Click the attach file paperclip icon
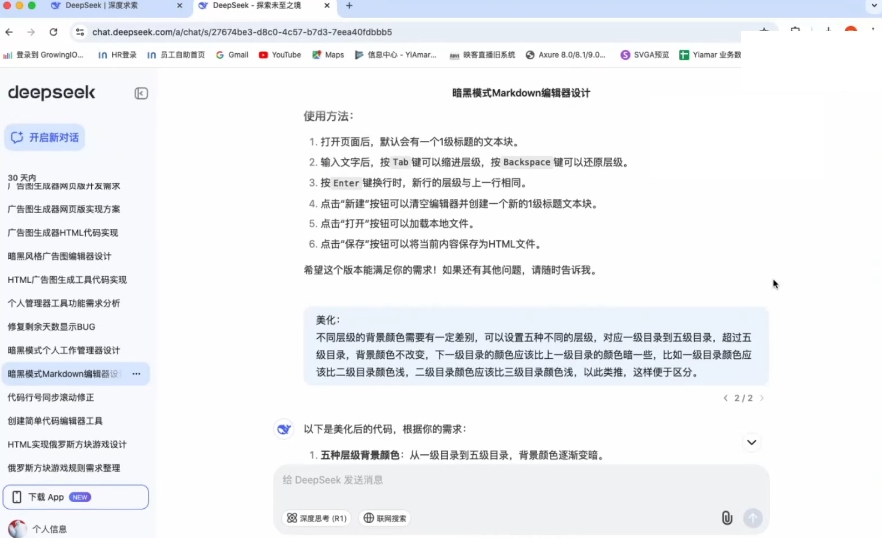This screenshot has height=538, width=882. (x=727, y=518)
